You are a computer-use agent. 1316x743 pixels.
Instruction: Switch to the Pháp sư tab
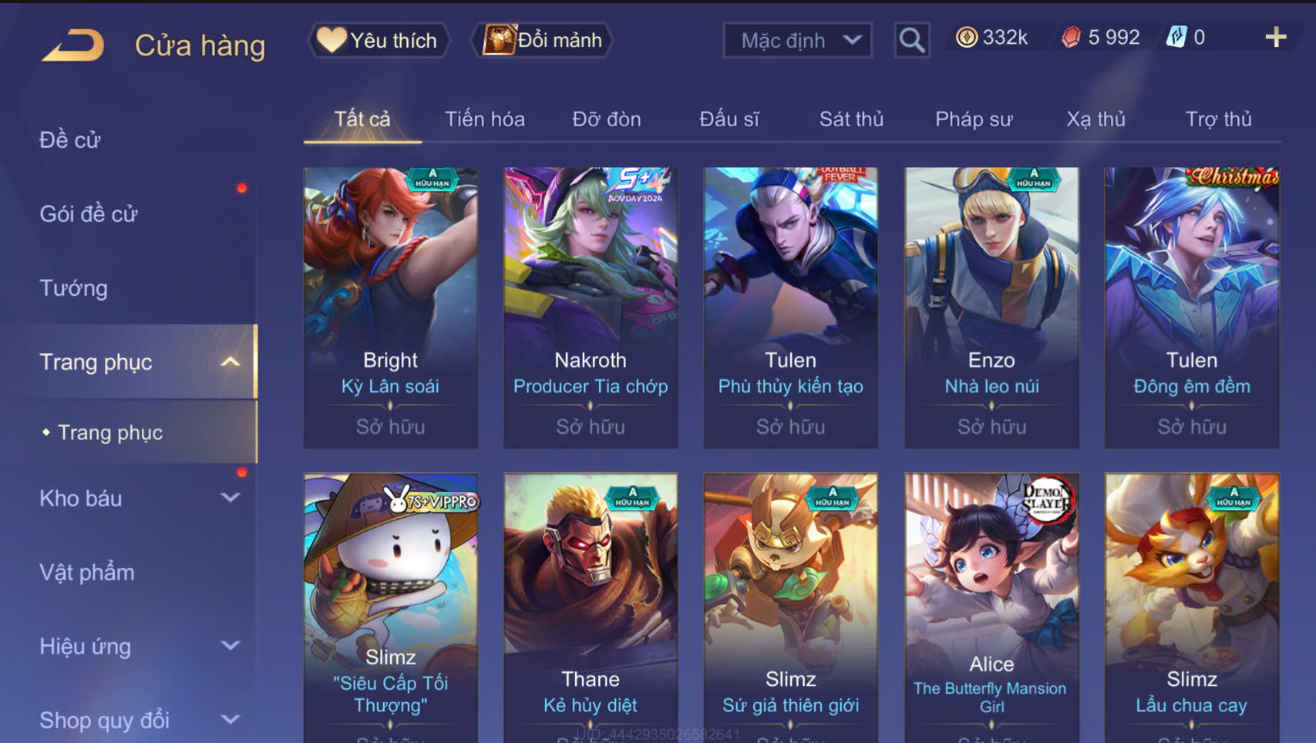973,119
